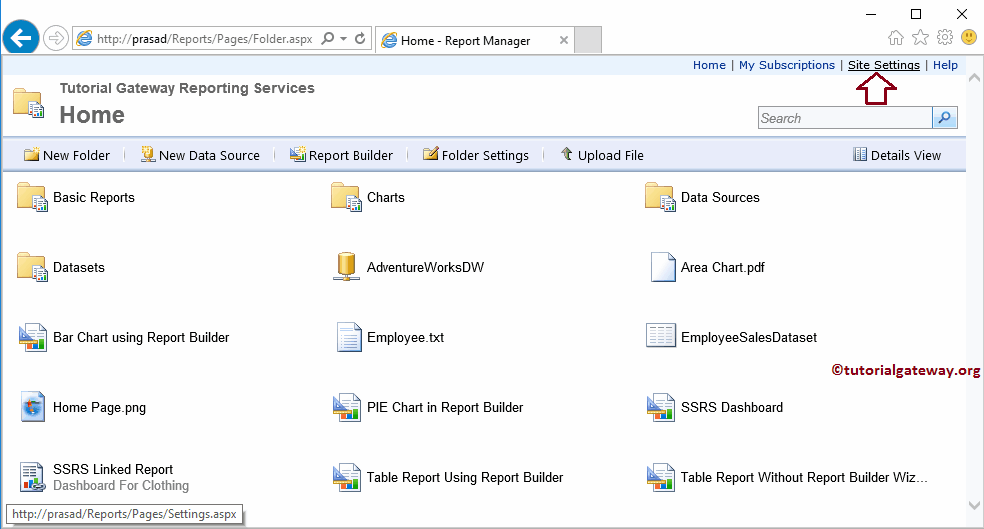The image size is (984, 529).
Task: Select the Home - Report Manager tab
Action: point(466,41)
